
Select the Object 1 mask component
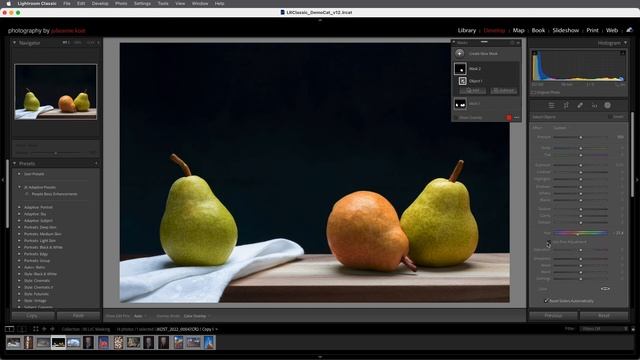462,81
